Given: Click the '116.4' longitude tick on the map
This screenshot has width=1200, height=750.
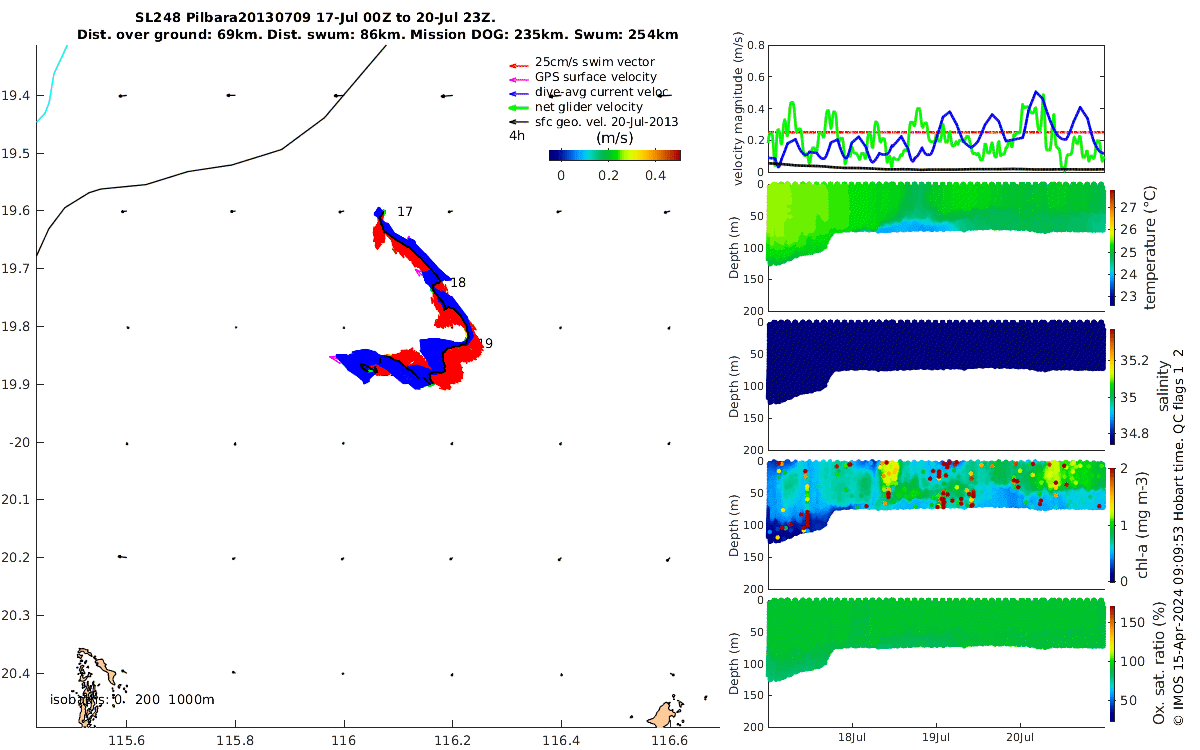Looking at the screenshot, I should point(560,741).
